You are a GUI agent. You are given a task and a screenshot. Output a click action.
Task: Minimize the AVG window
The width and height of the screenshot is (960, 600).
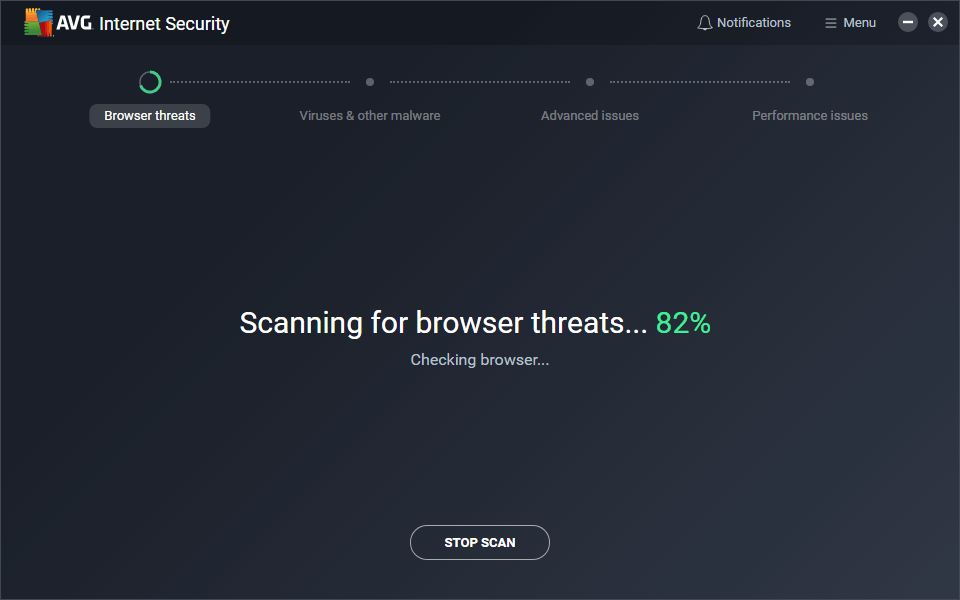[908, 22]
